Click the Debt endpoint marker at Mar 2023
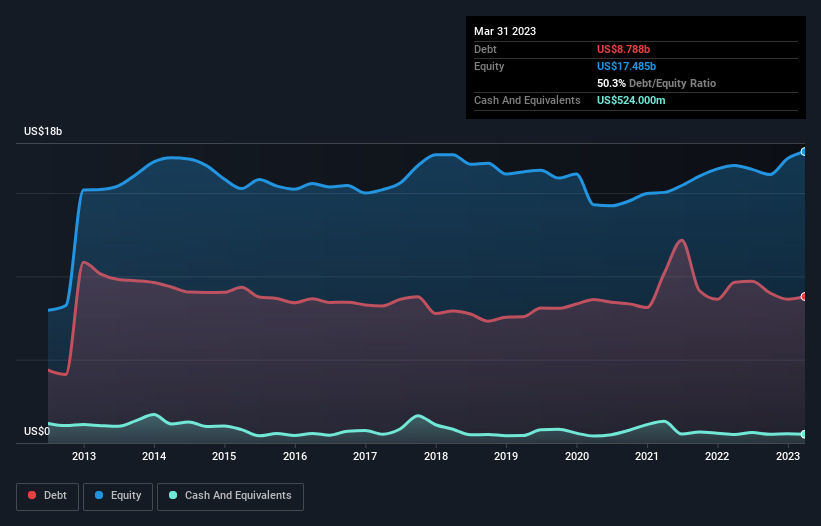 804,297
